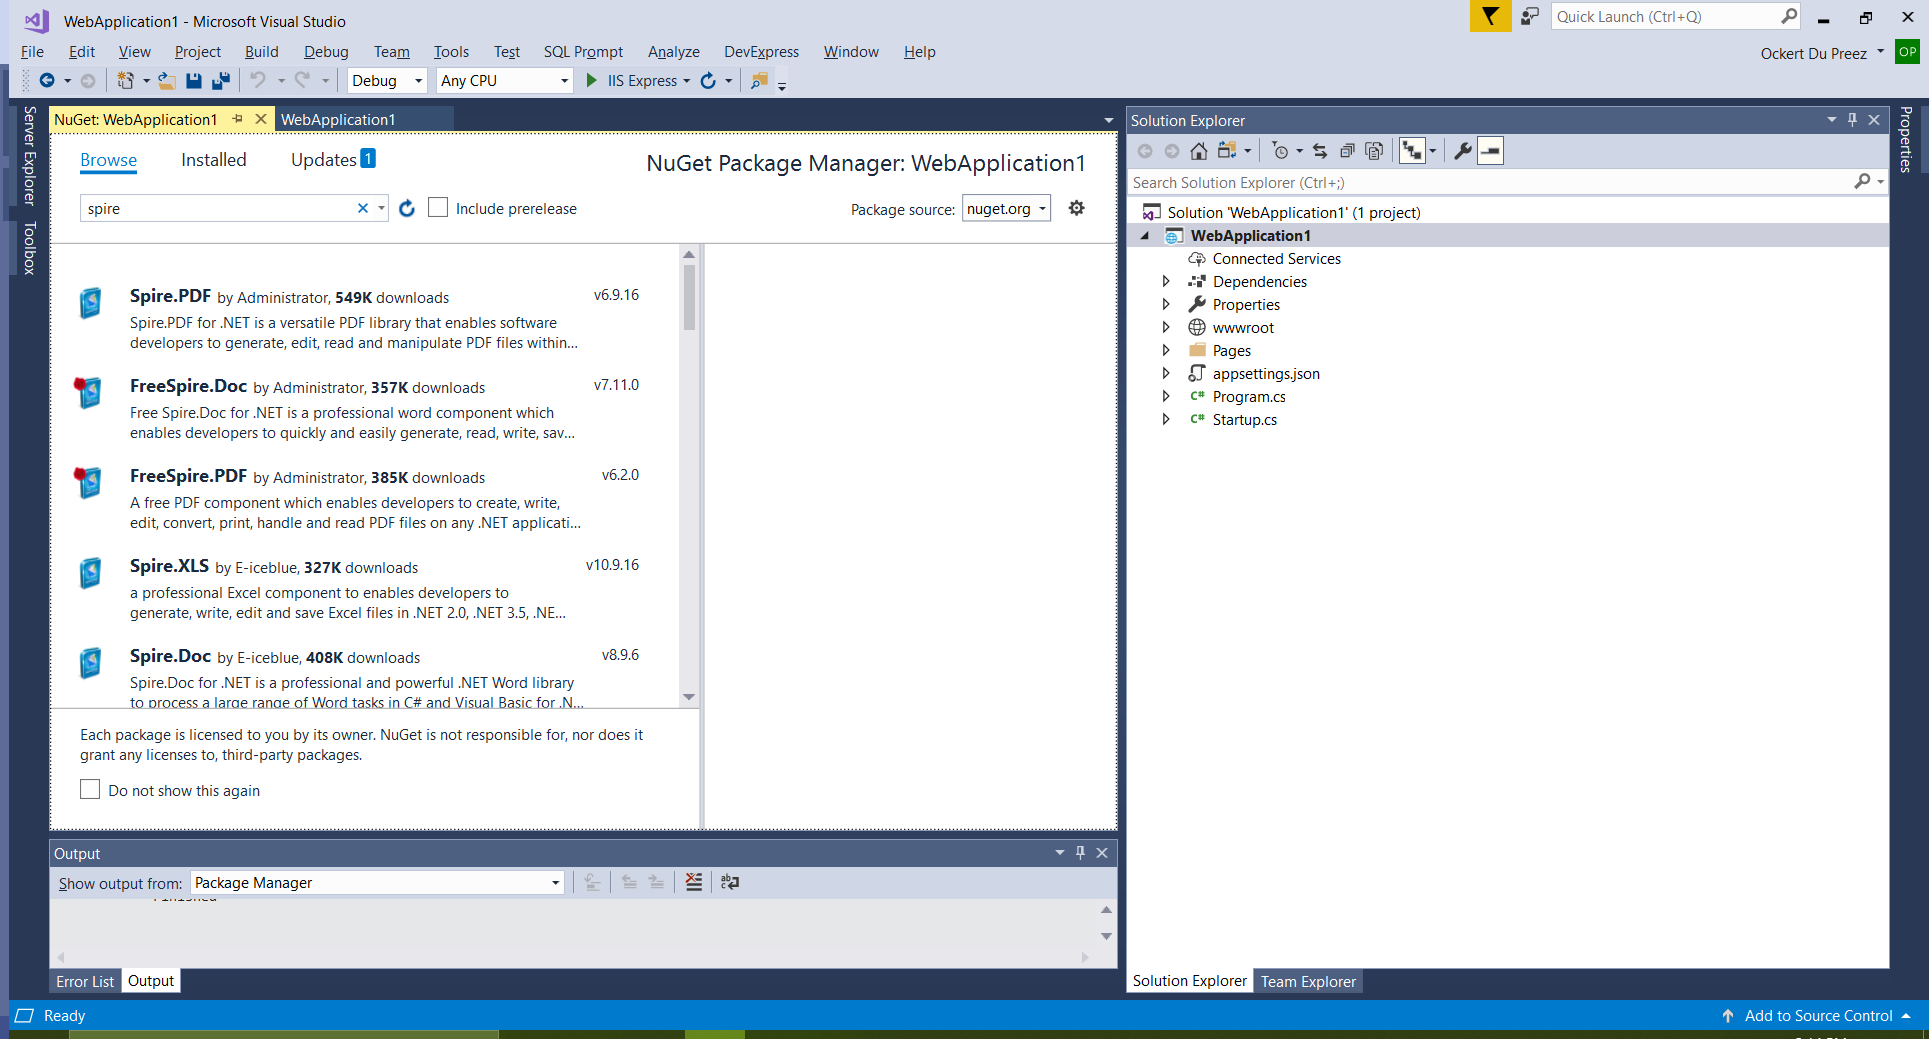Switch views with the Solution Explorer folder icon

coord(1227,151)
